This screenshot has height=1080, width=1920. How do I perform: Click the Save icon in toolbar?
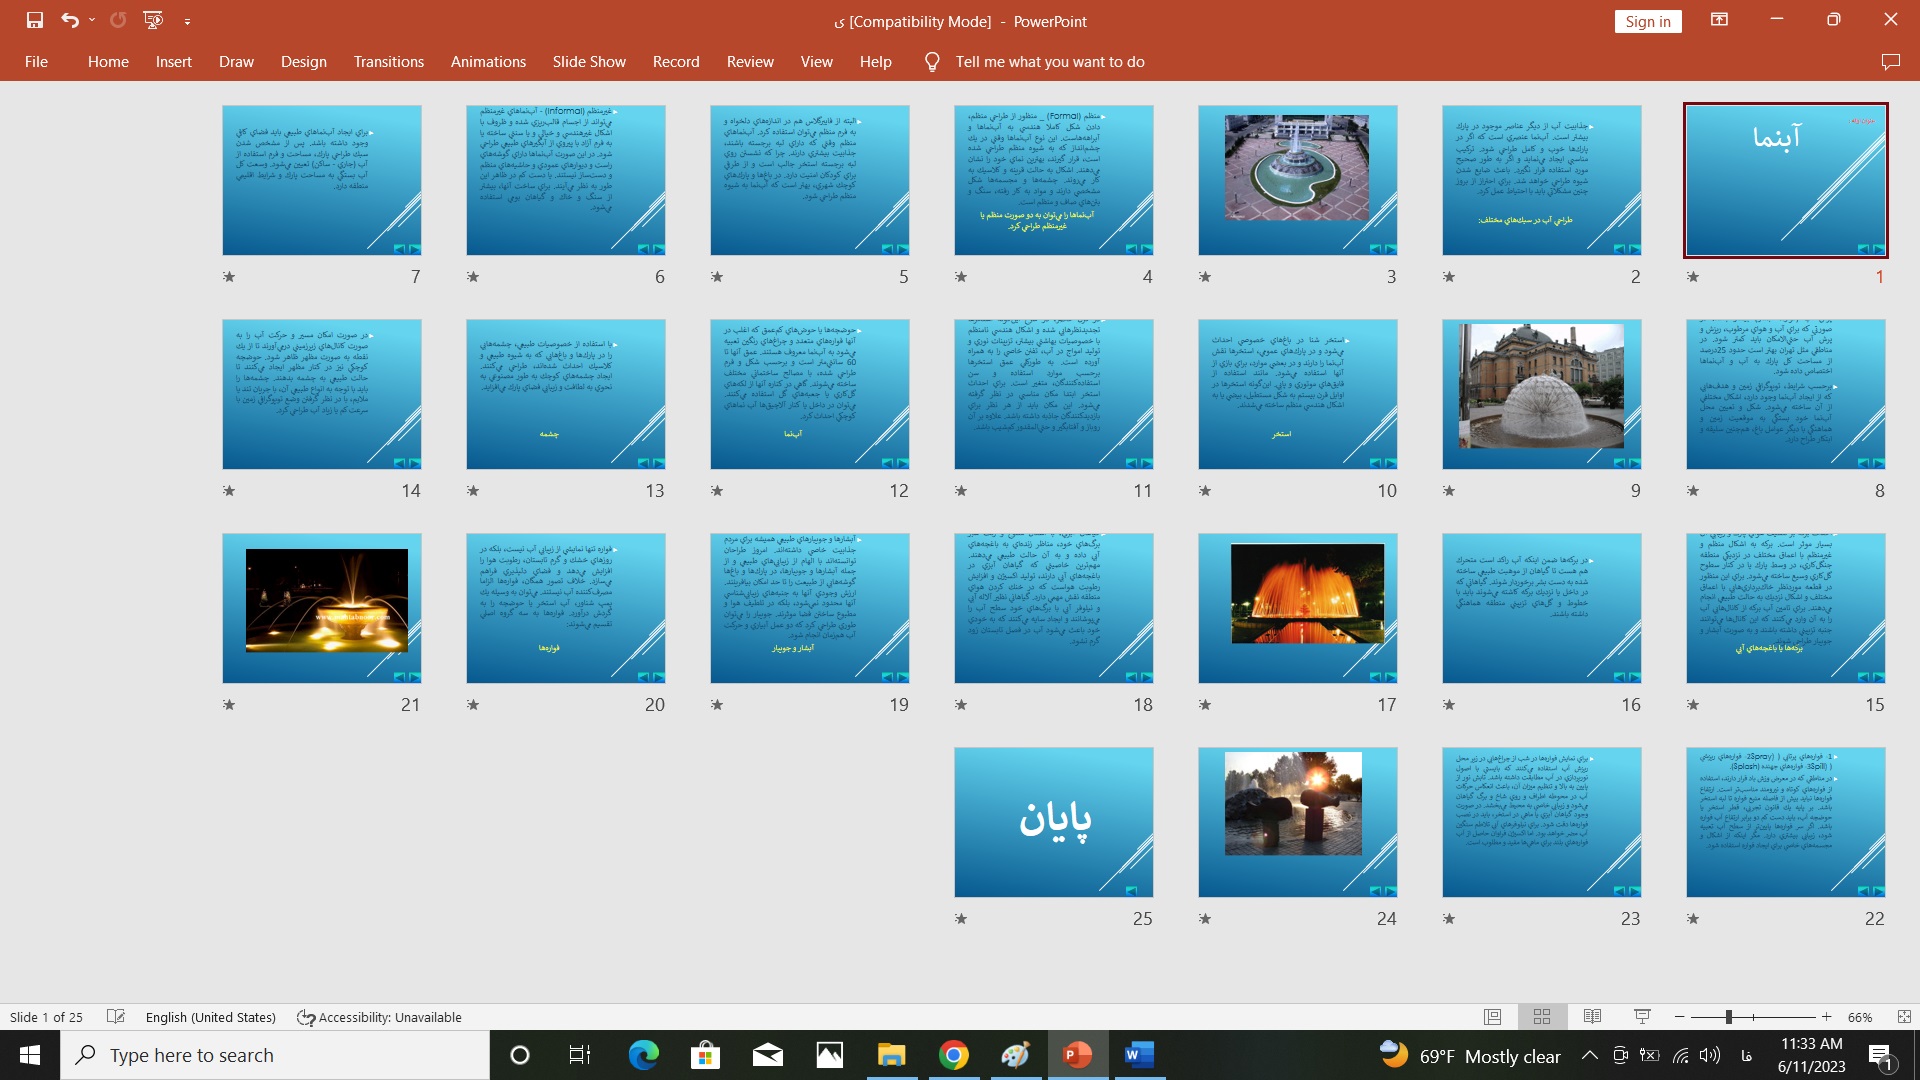click(32, 20)
